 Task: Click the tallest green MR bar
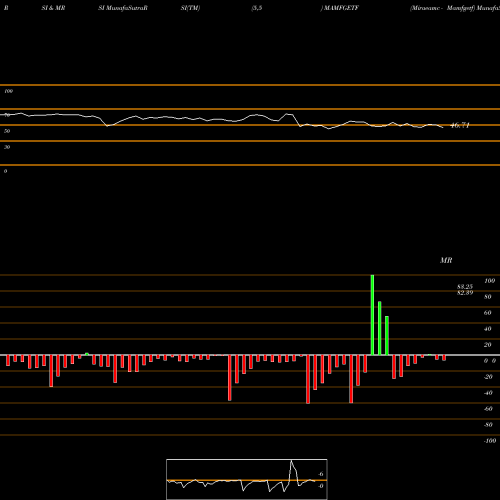click(x=372, y=315)
